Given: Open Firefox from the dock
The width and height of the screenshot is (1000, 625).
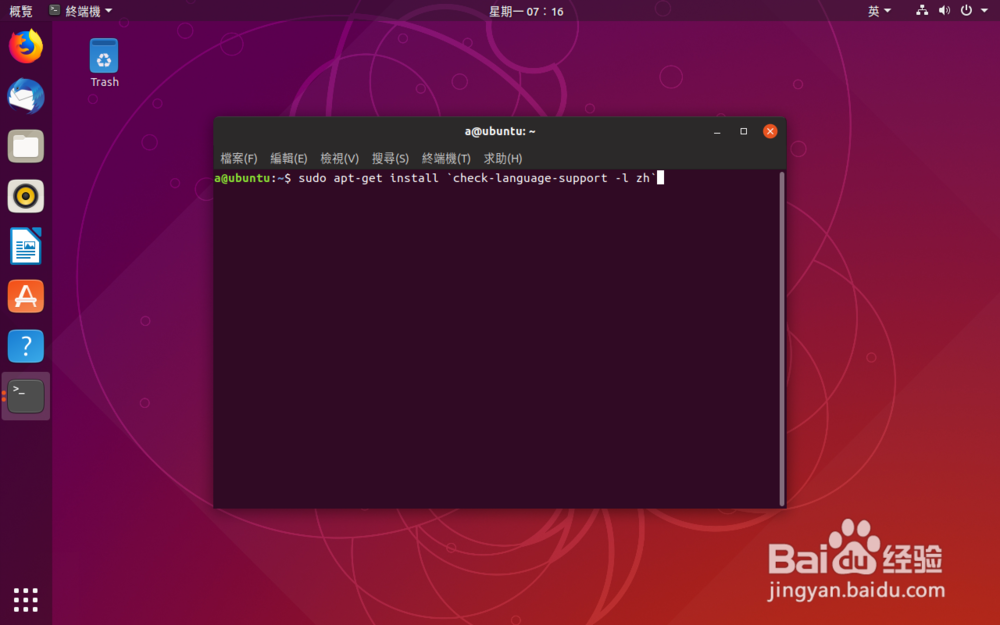Looking at the screenshot, I should [x=26, y=46].
